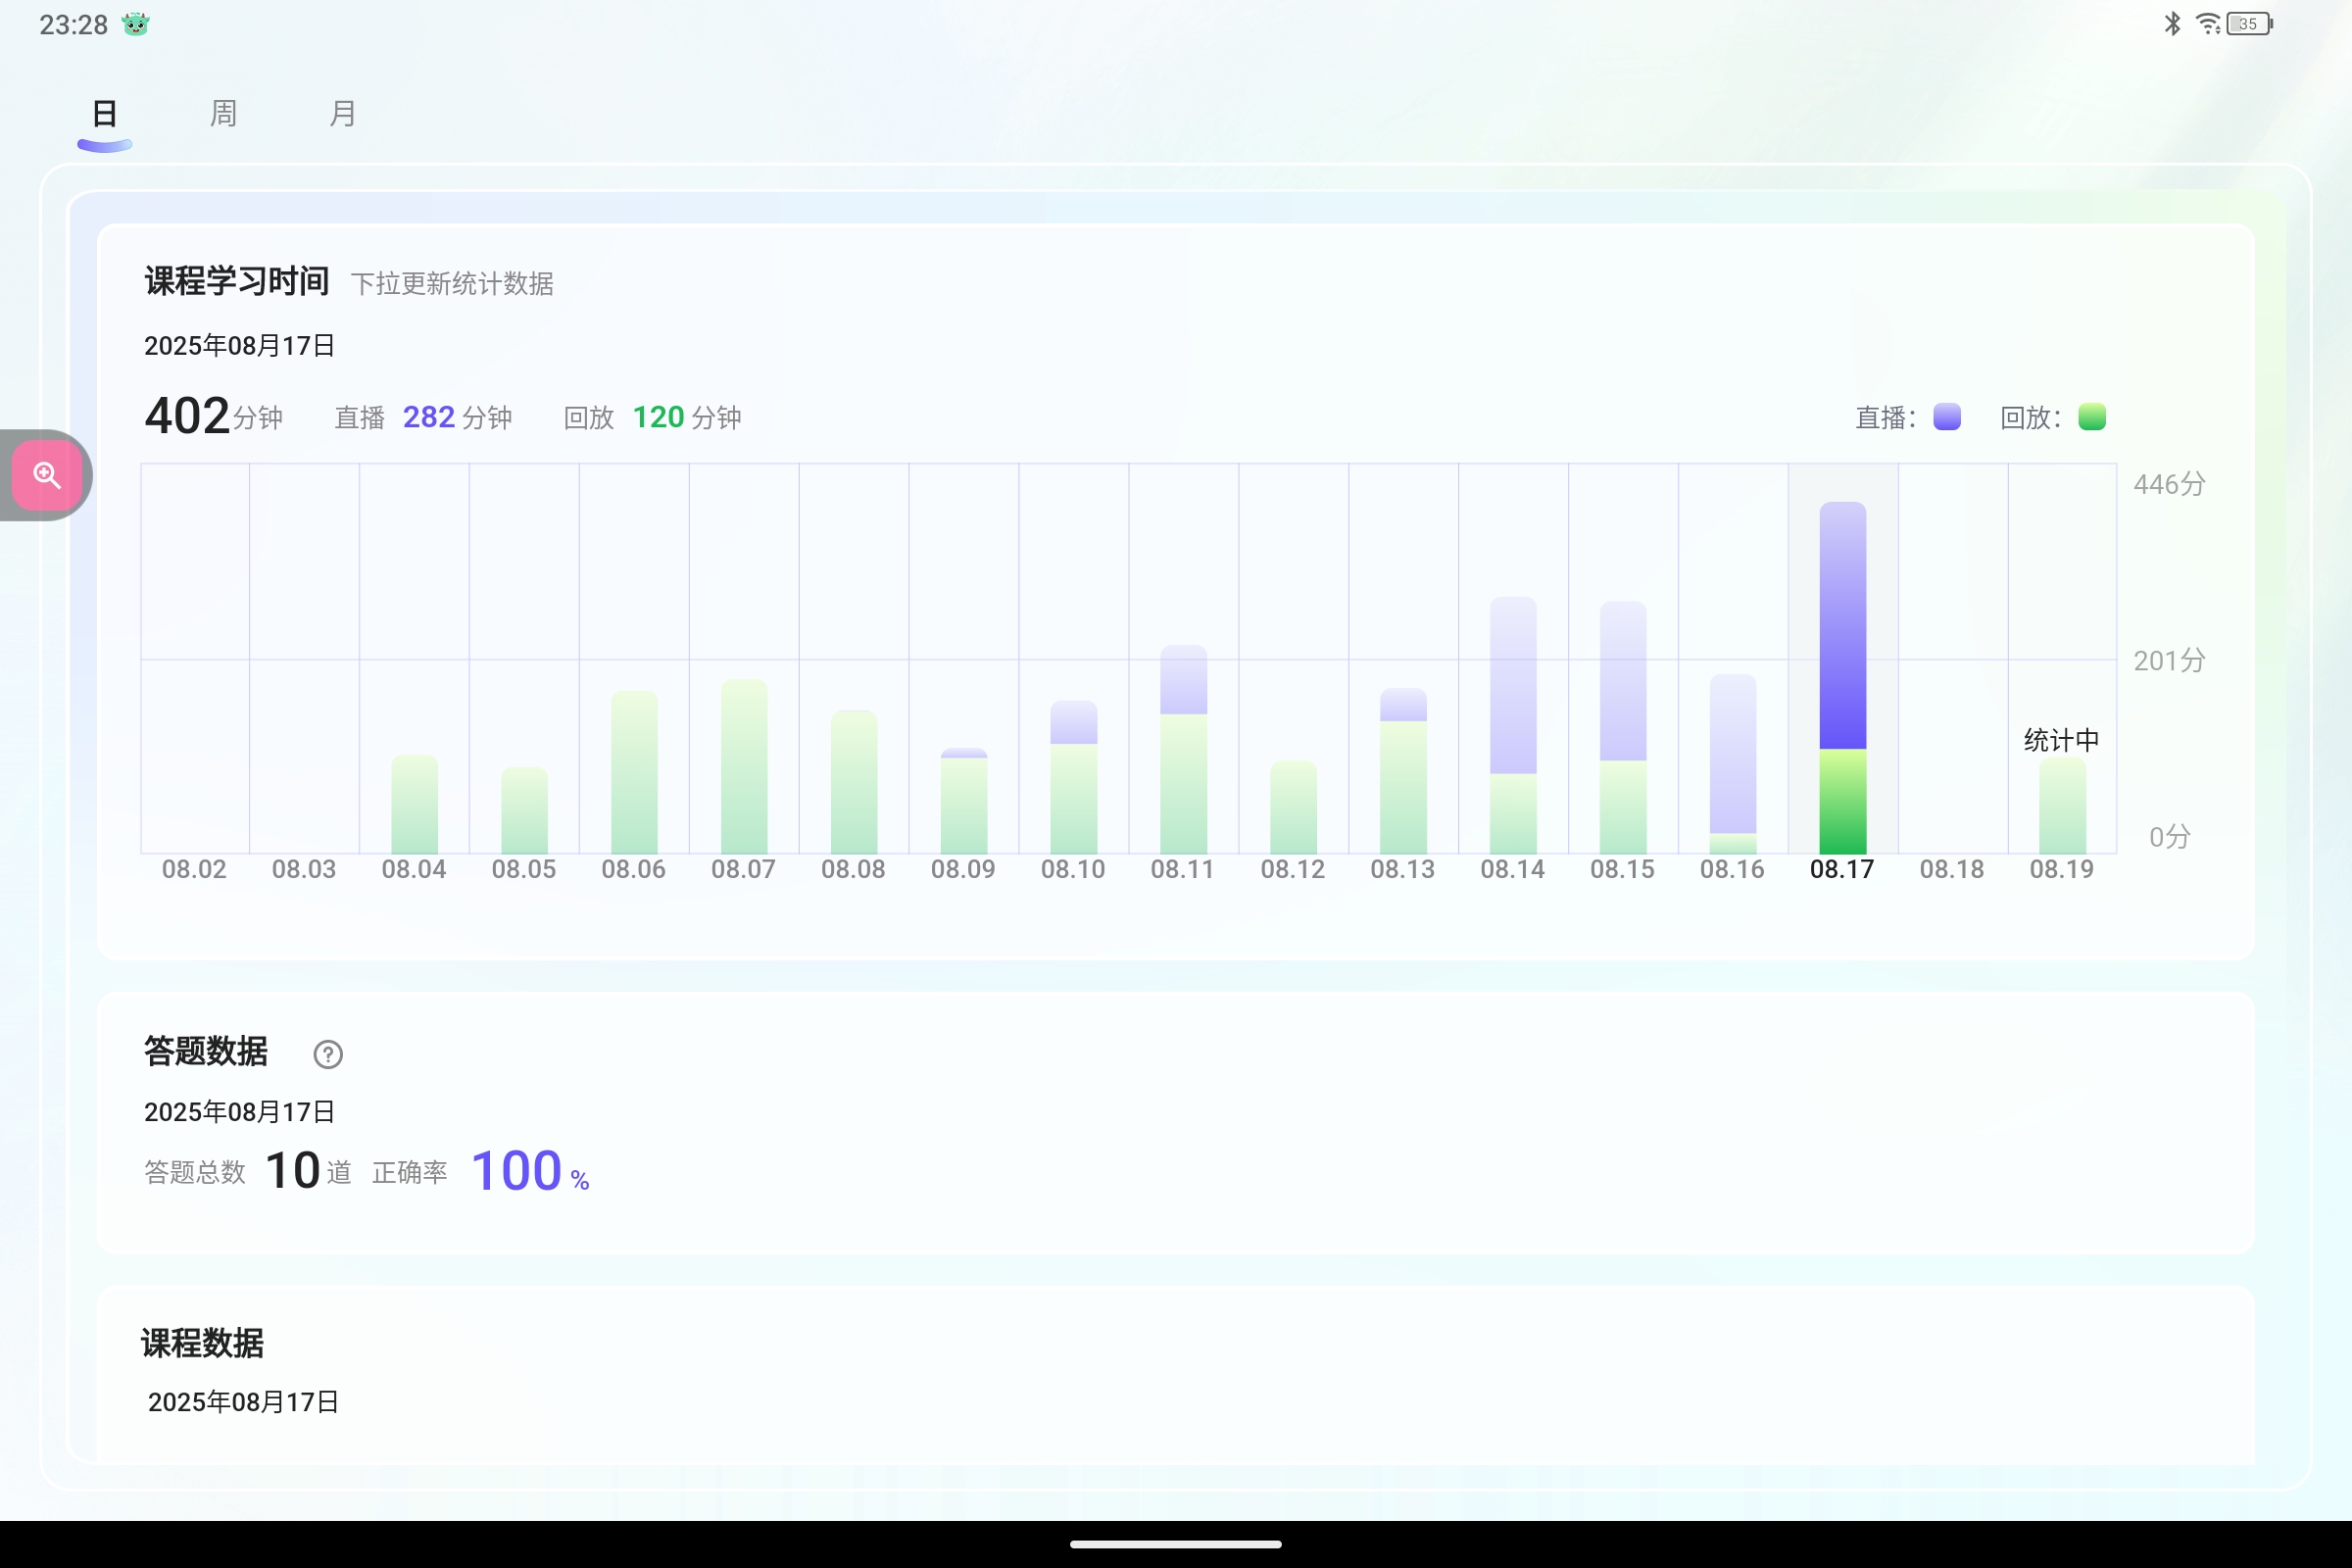Click the pink magnifier zoom button
This screenshot has height=1568, width=2352.
pyautogui.click(x=47, y=475)
